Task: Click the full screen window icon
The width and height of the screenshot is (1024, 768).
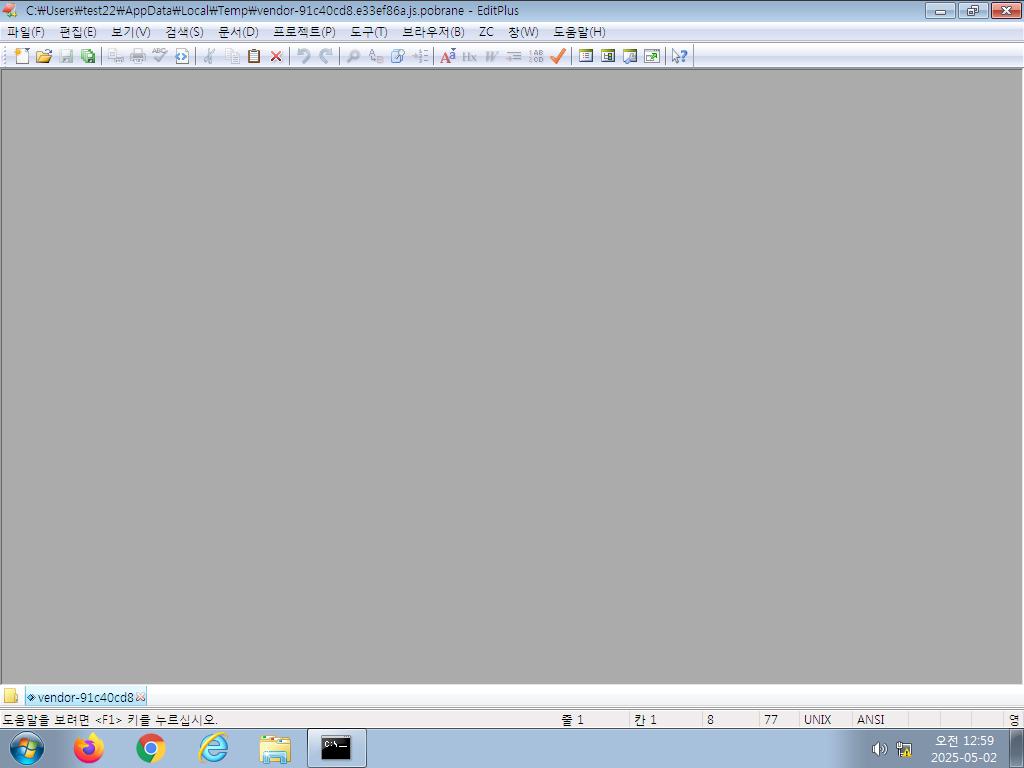Action: [652, 56]
